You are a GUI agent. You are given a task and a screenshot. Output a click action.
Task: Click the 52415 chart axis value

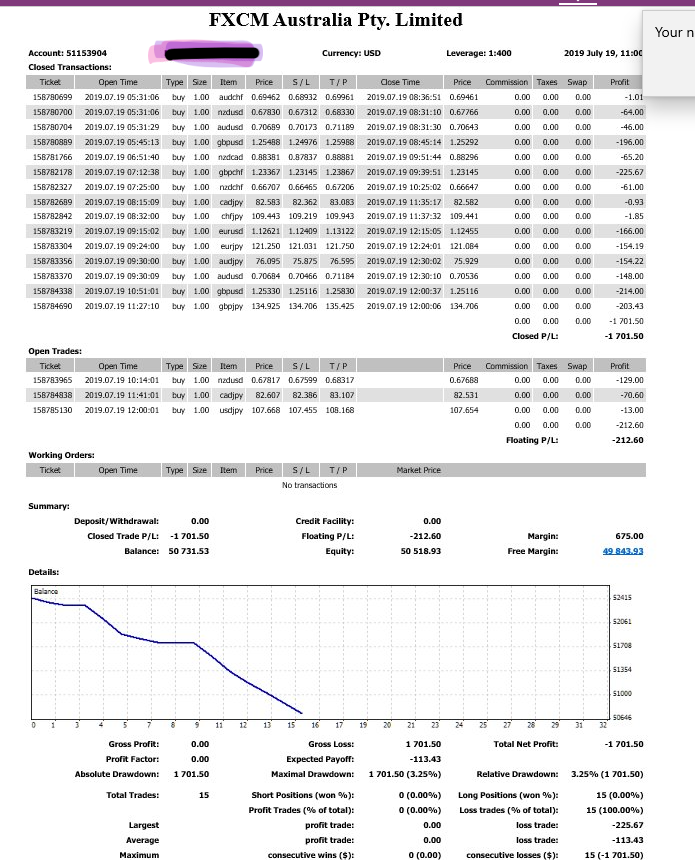click(622, 597)
